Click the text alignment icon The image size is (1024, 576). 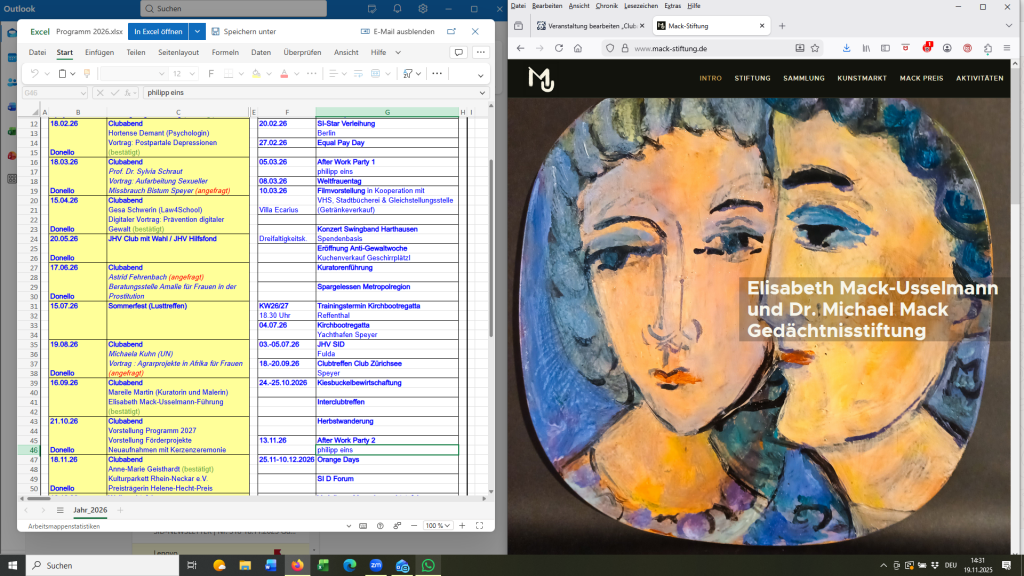pyautogui.click(x=333, y=74)
